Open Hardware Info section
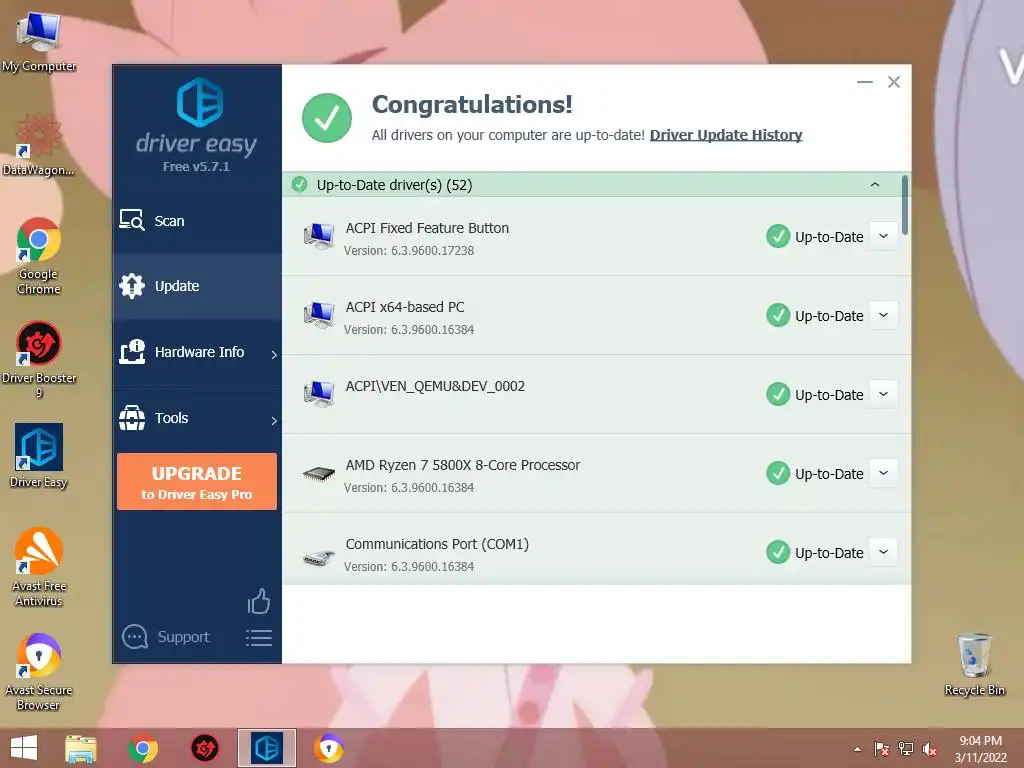This screenshot has height=768, width=1024. tap(197, 352)
